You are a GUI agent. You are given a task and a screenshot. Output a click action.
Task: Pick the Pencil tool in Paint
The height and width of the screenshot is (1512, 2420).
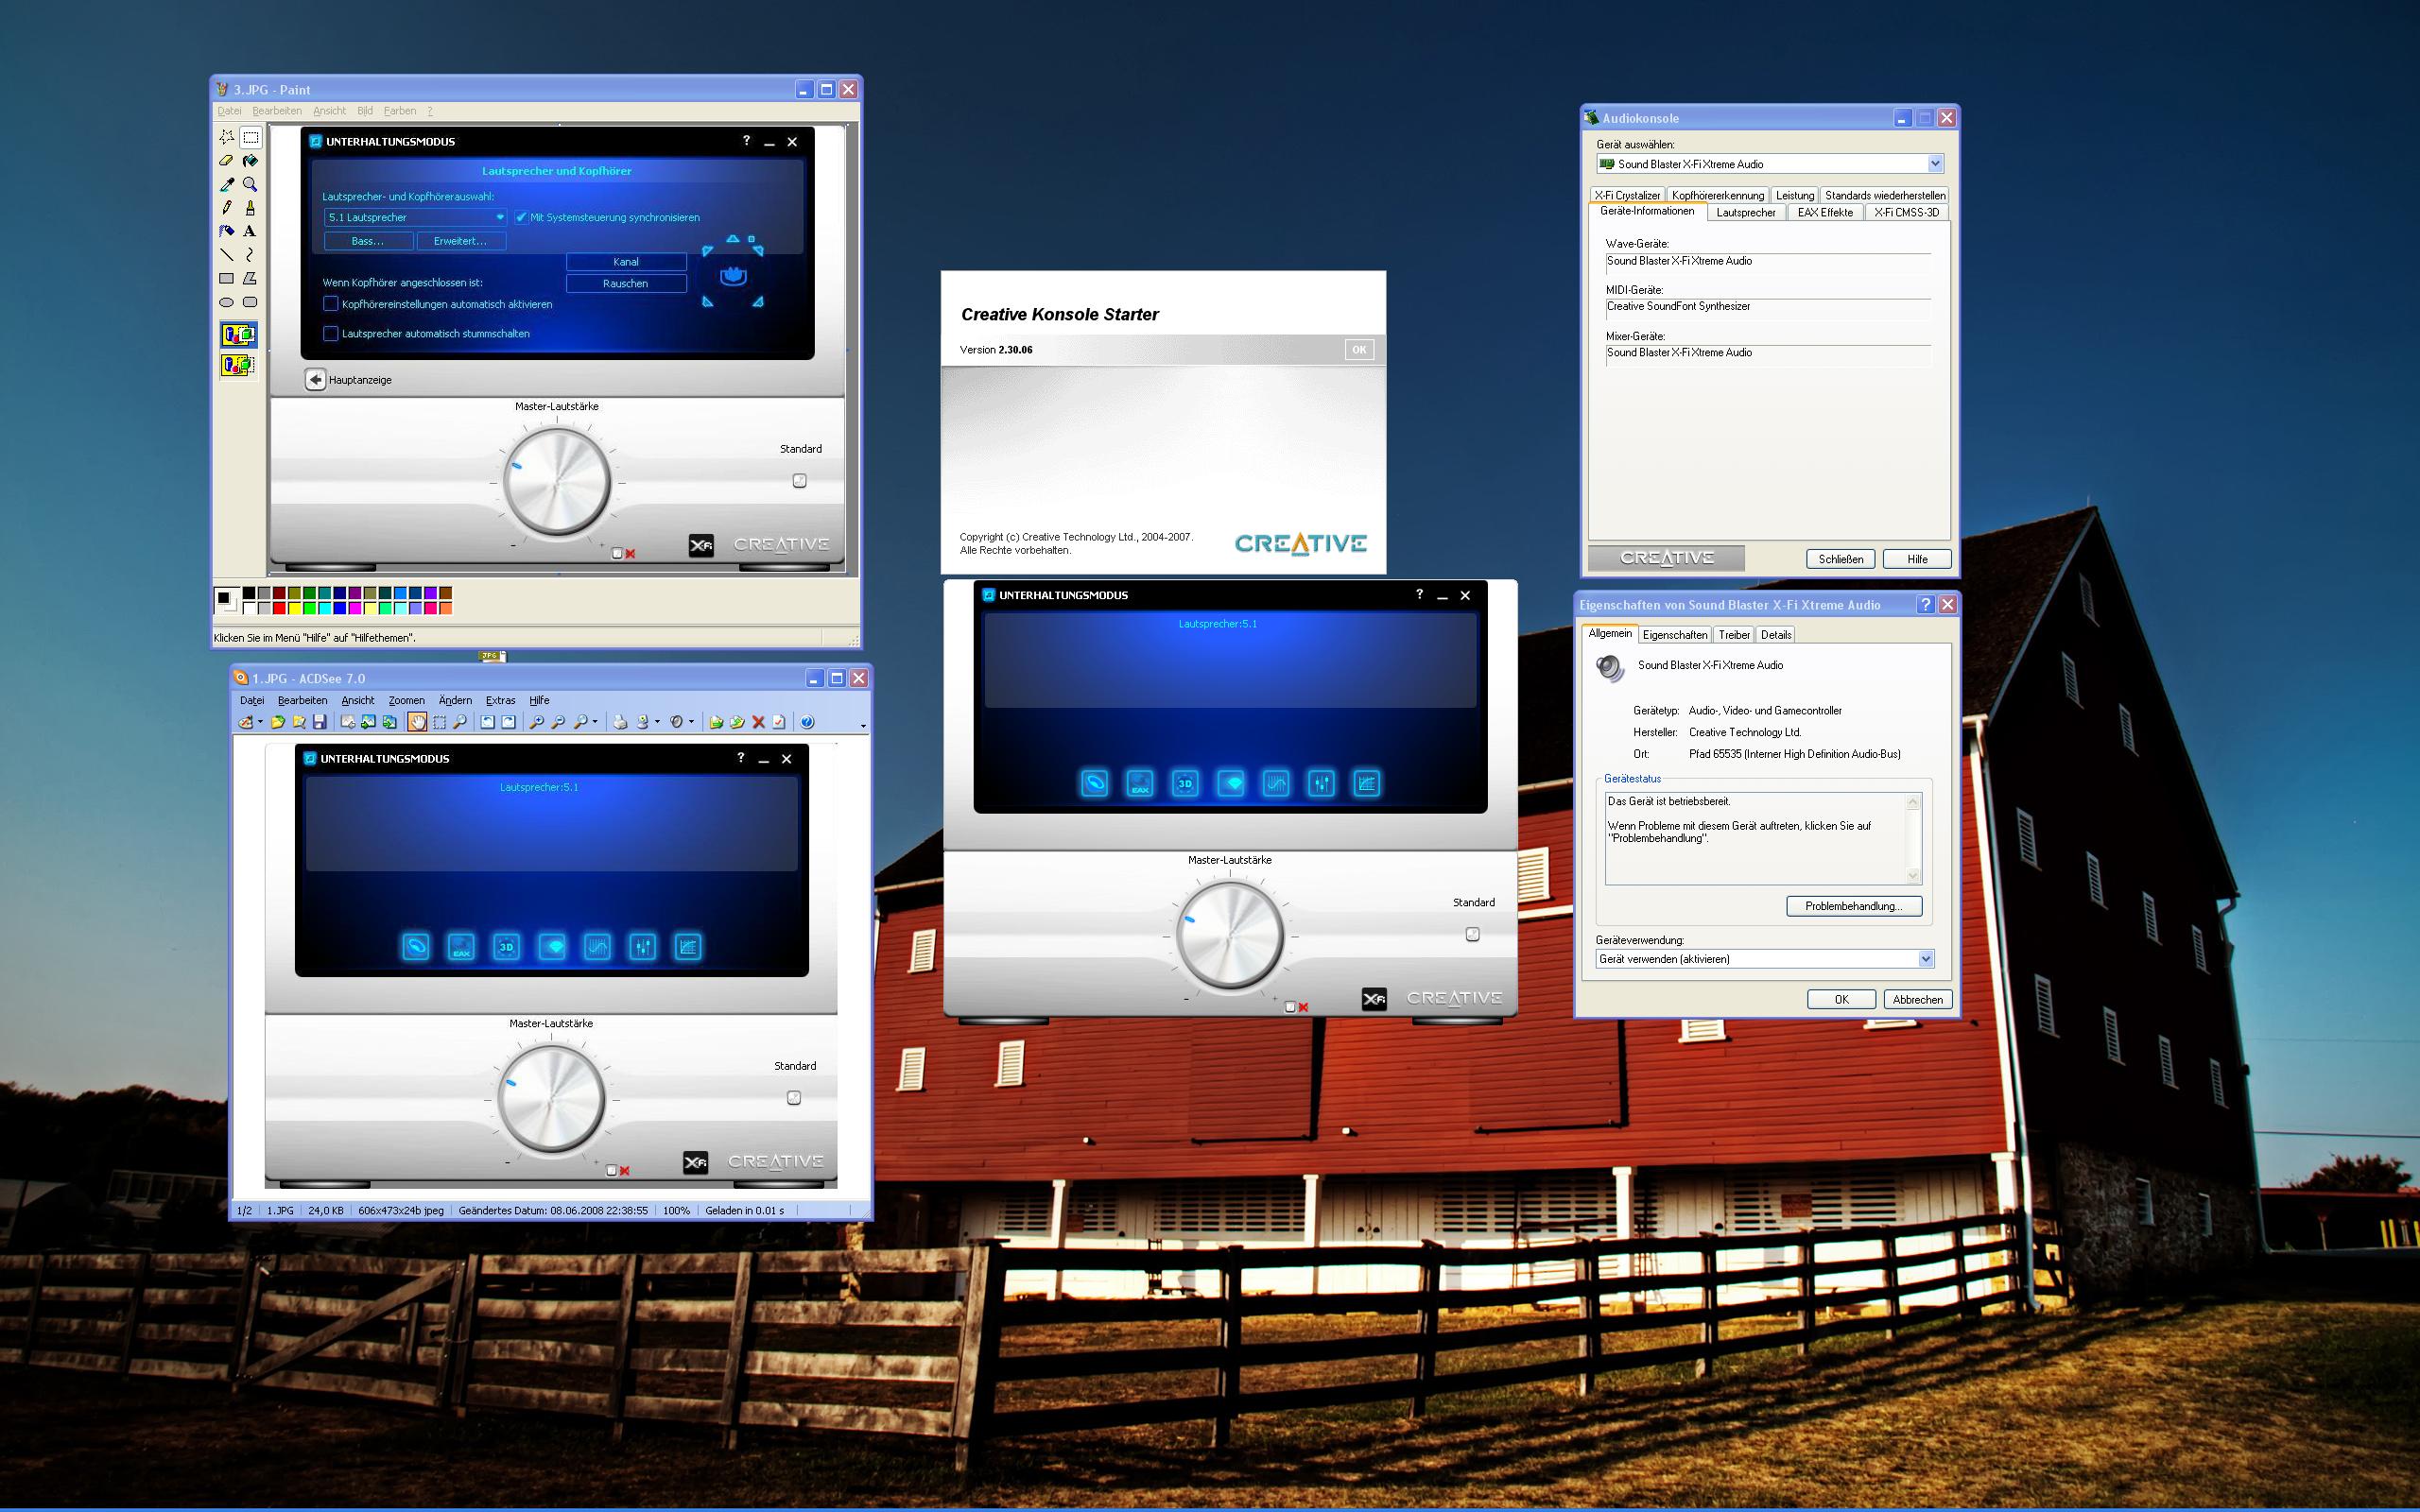227,208
